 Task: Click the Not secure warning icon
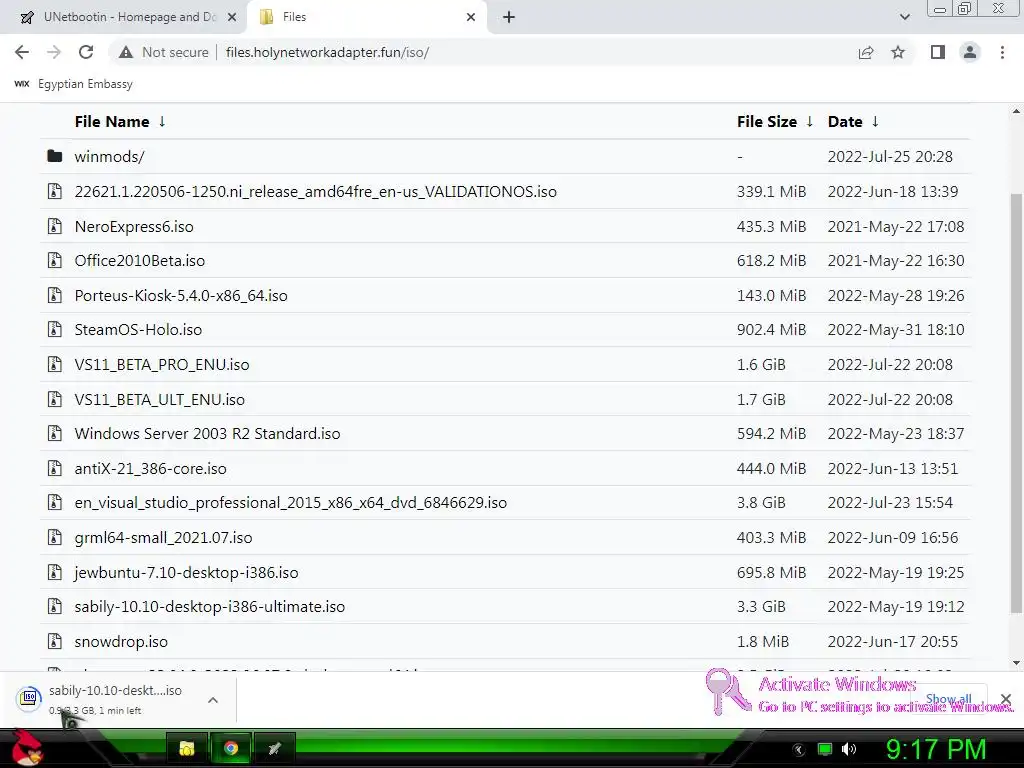(126, 52)
